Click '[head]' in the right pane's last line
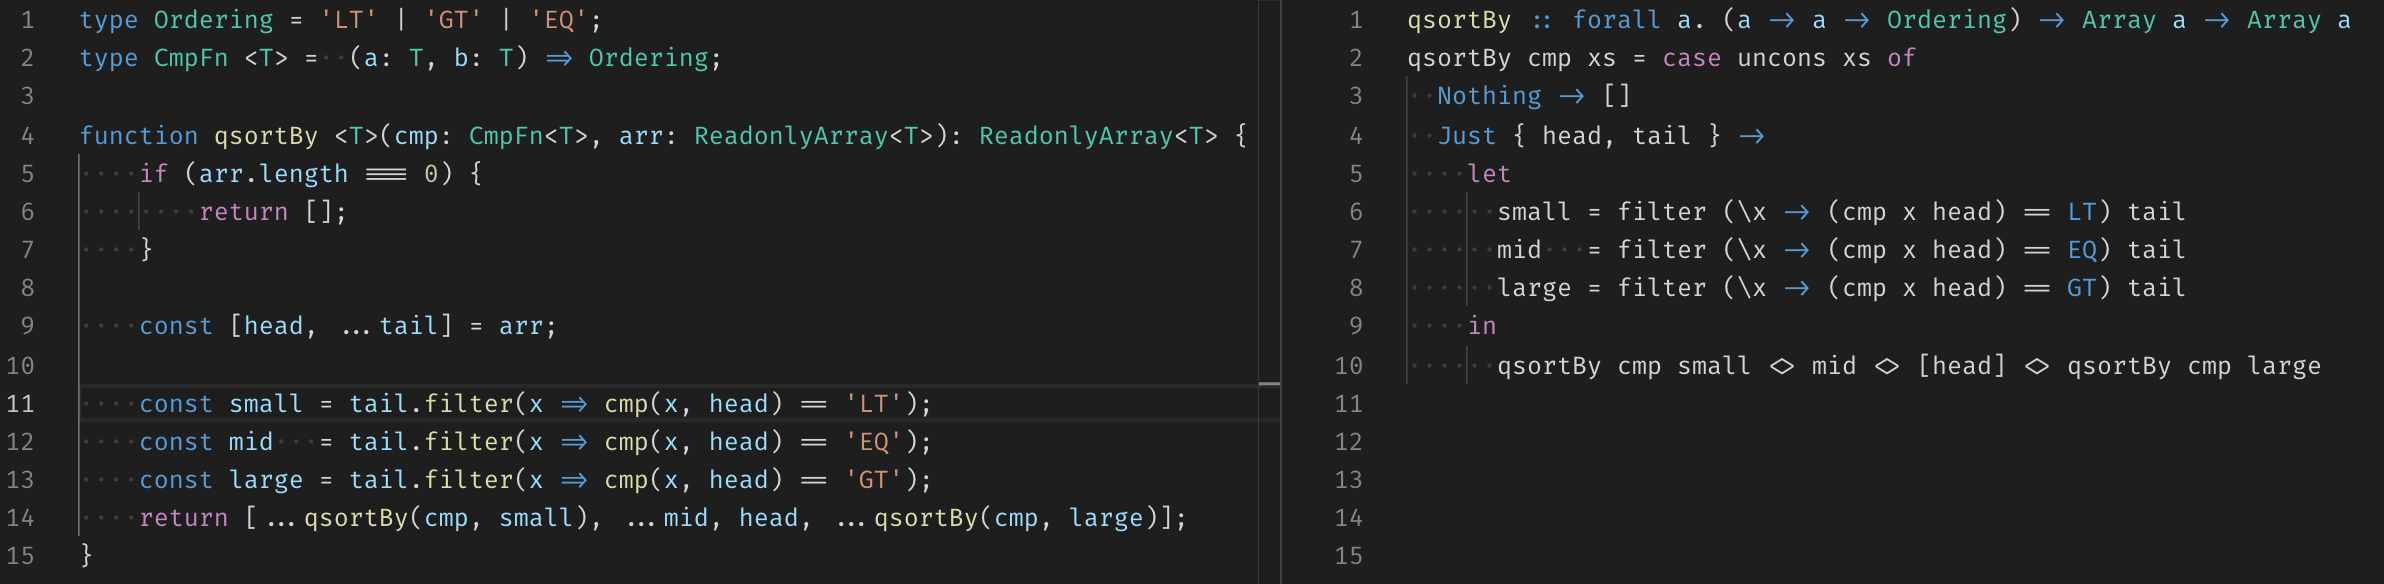This screenshot has height=584, width=2384. (x=1961, y=366)
